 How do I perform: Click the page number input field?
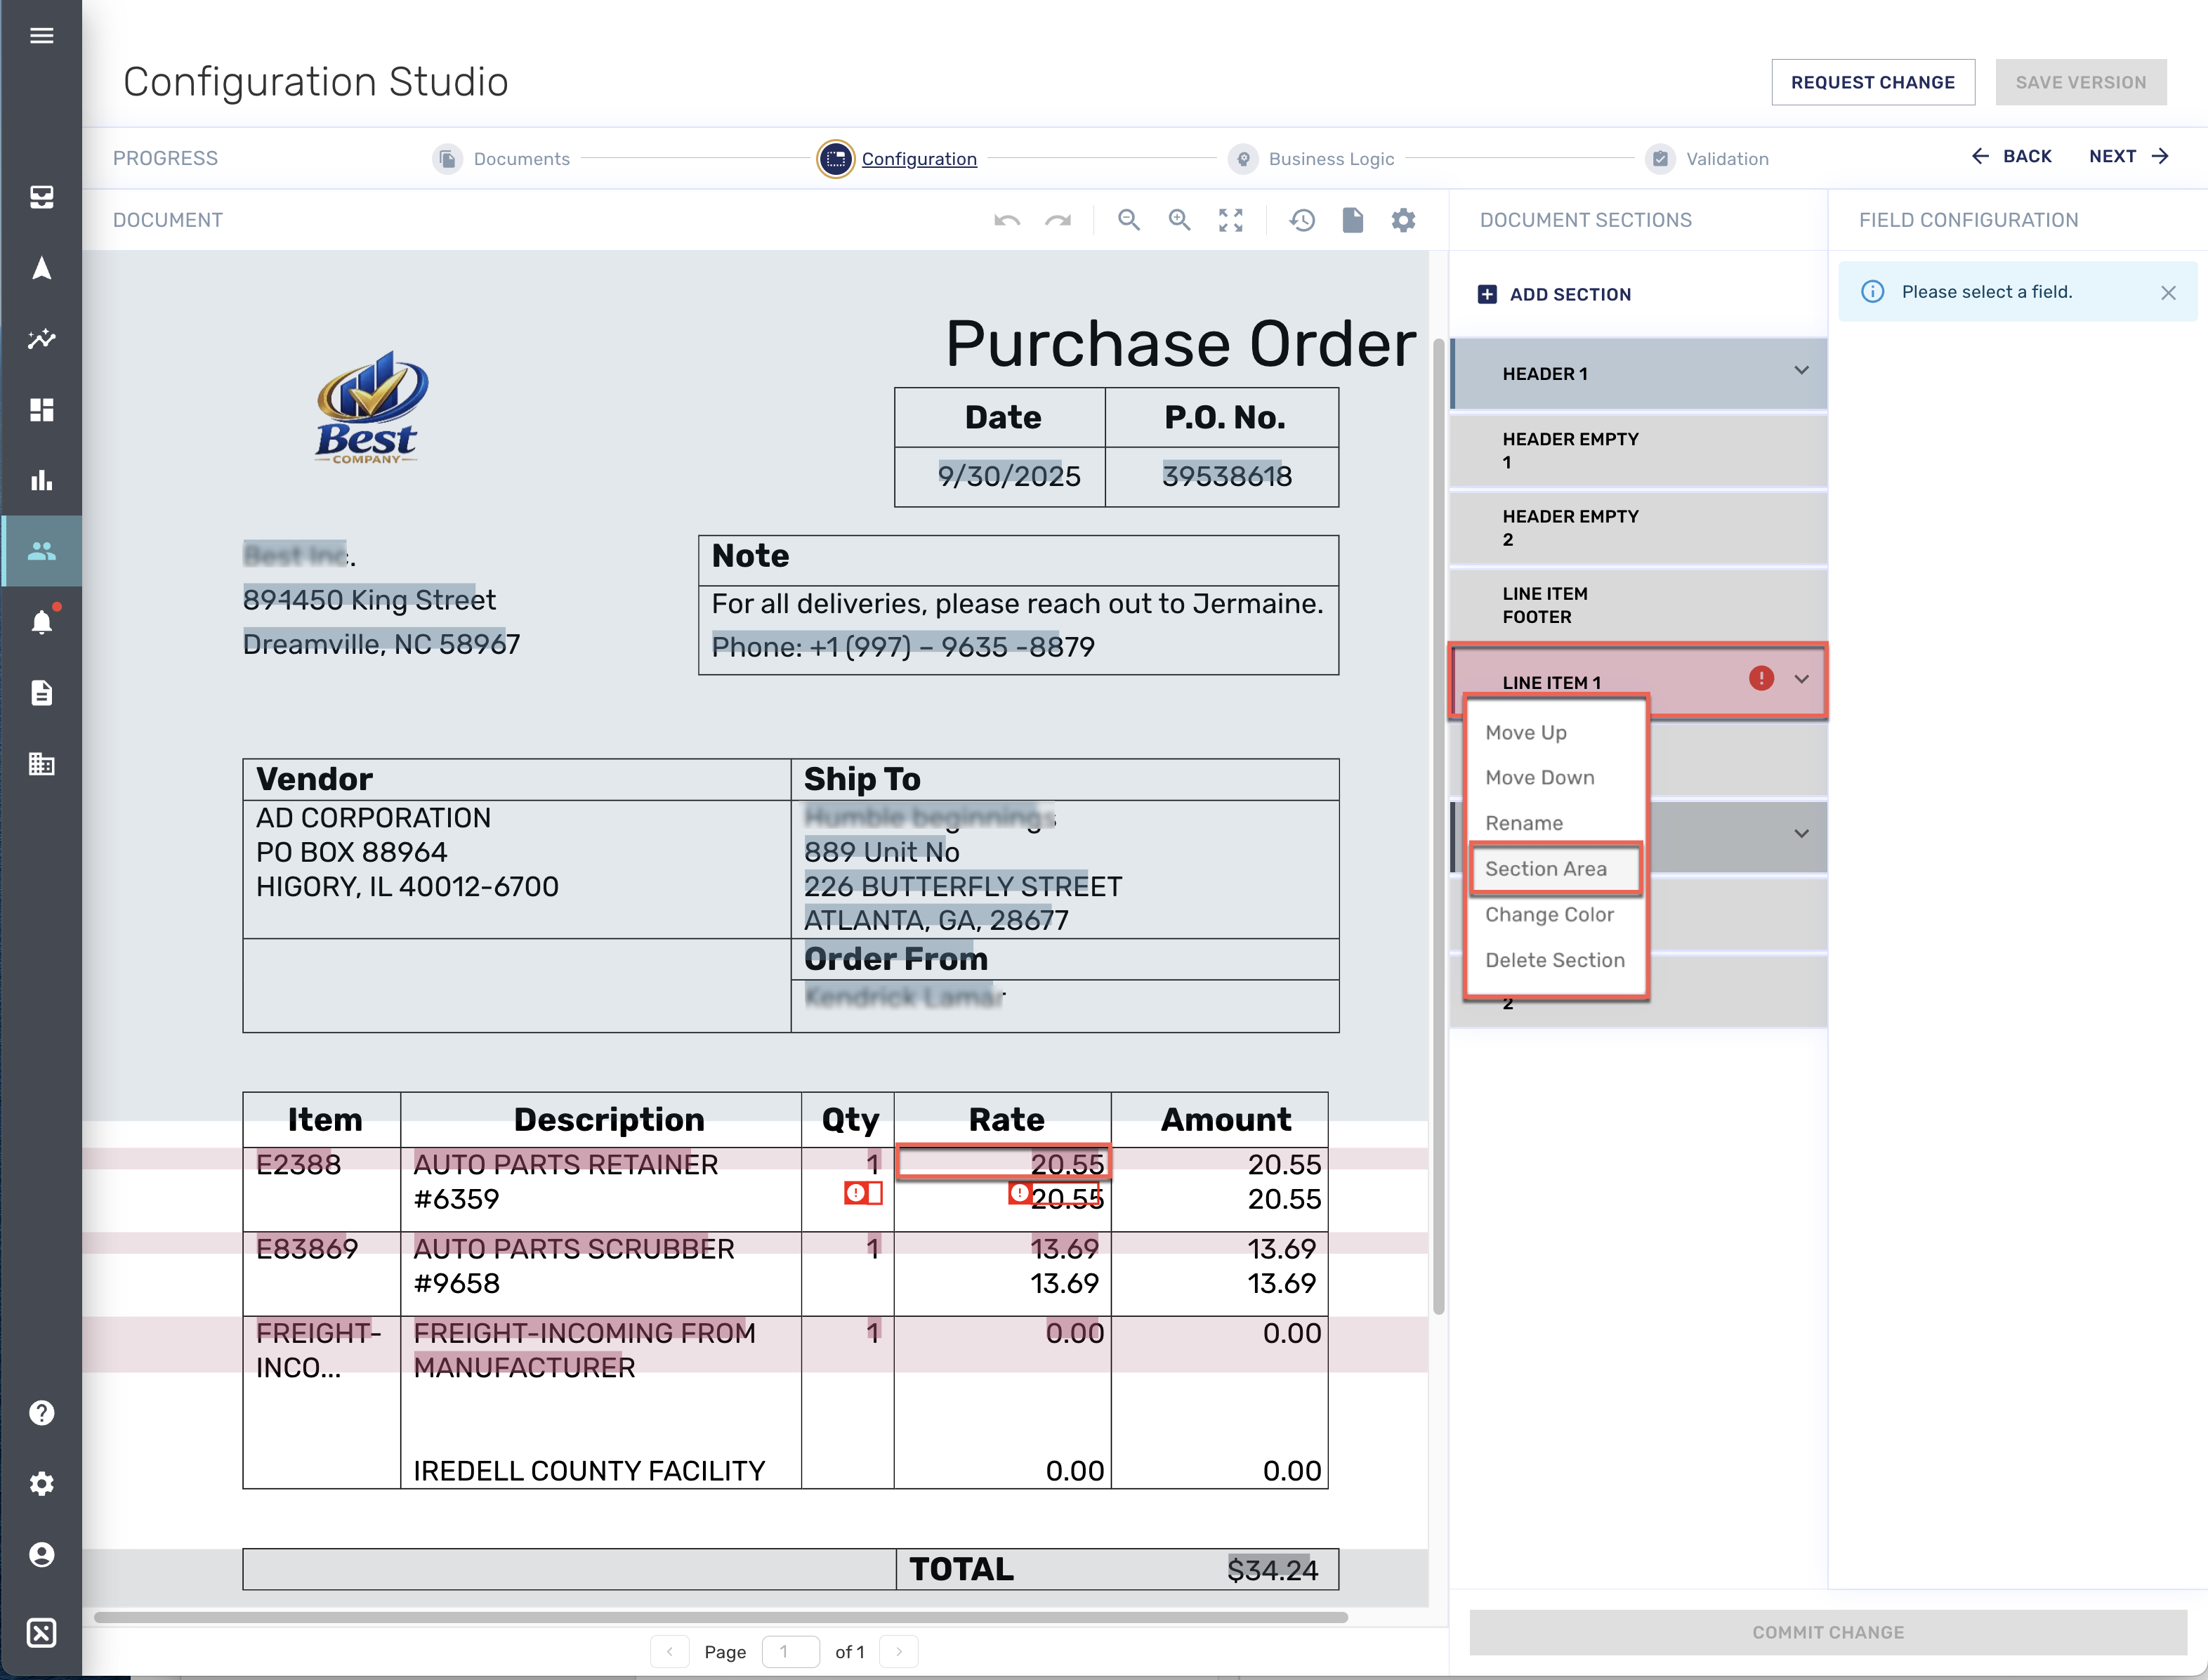[790, 1651]
